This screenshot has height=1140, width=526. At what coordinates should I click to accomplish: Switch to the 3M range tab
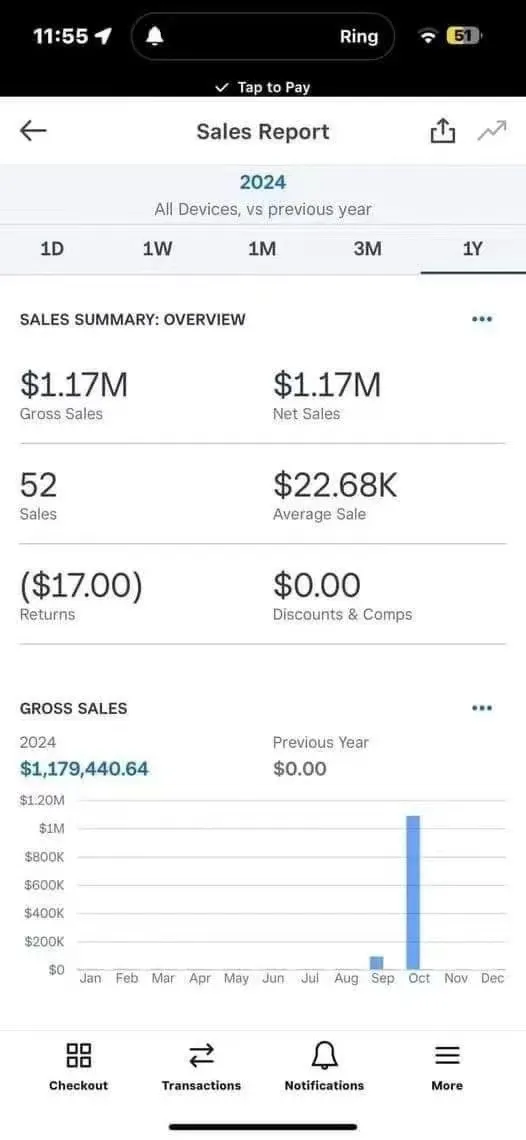pos(367,249)
